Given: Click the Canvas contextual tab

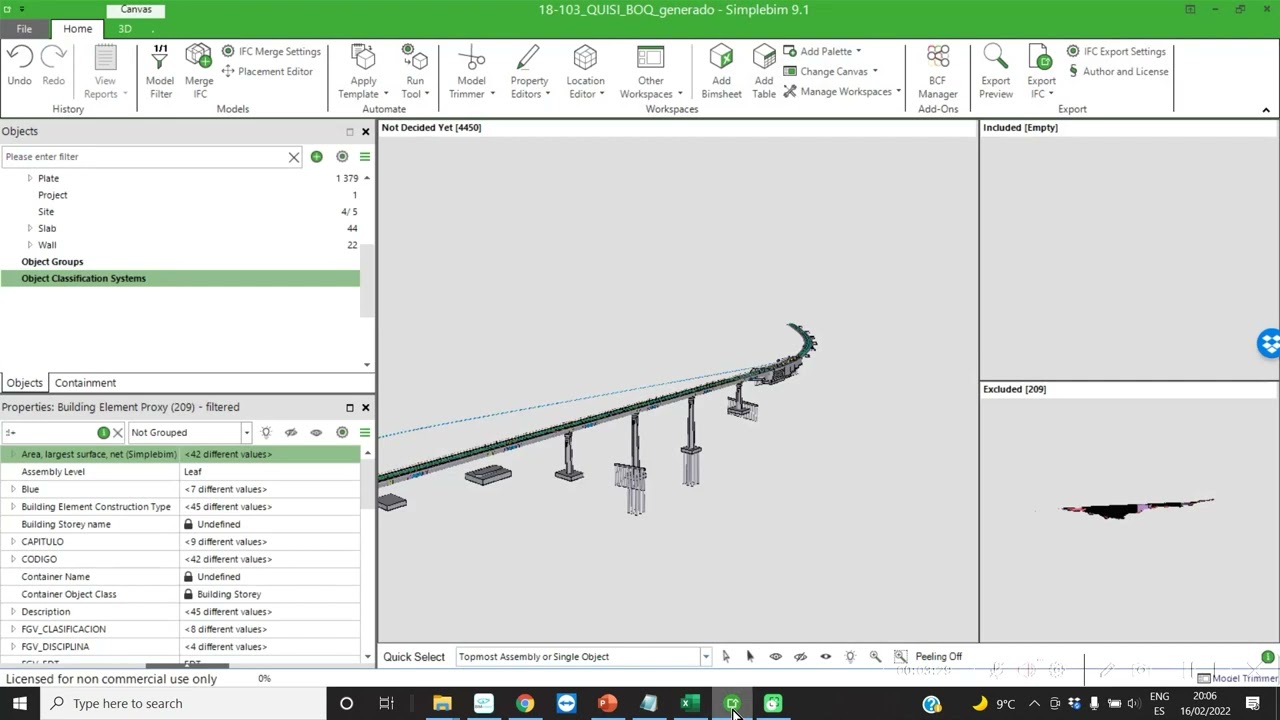Looking at the screenshot, I should (x=136, y=9).
